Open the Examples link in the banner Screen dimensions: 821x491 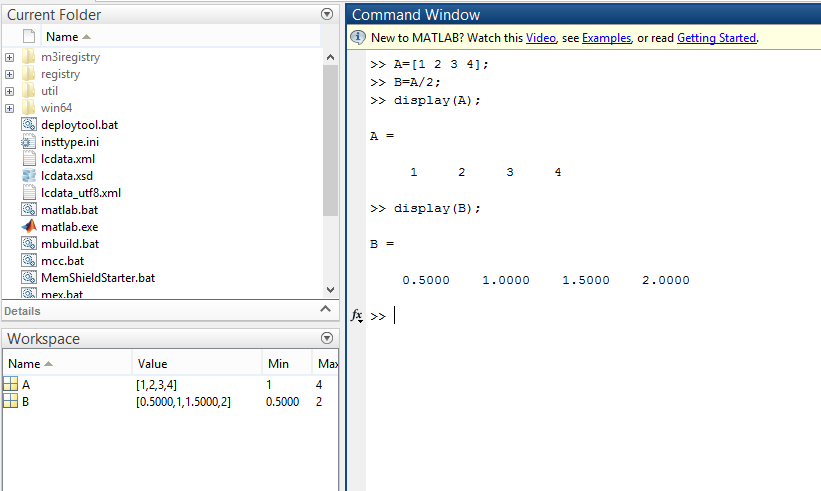point(606,38)
